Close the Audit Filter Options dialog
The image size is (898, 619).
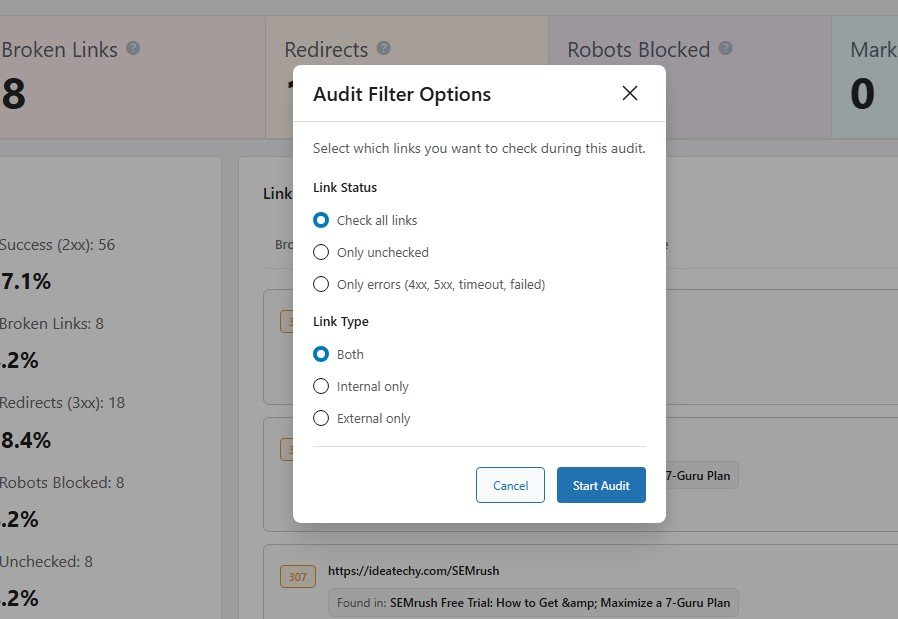click(629, 93)
